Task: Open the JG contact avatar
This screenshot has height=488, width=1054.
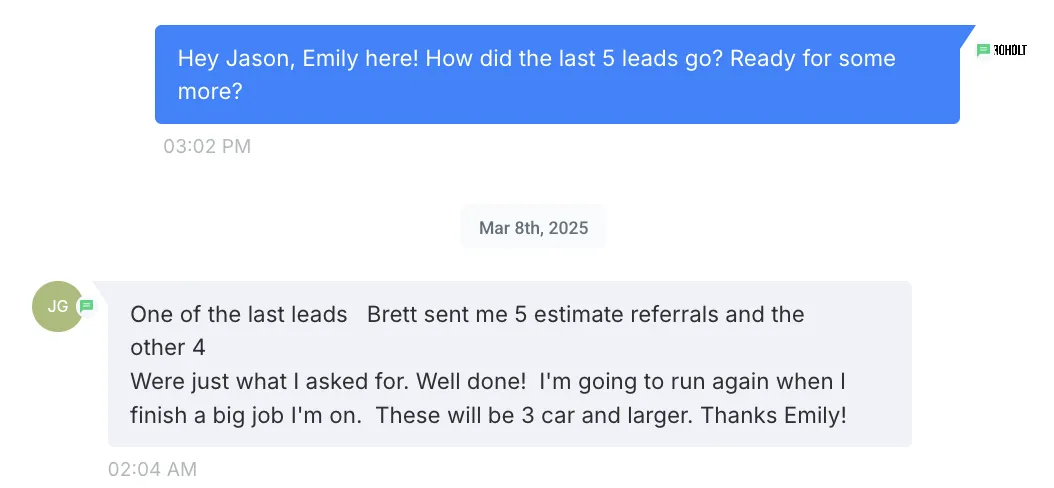Action: click(57, 307)
